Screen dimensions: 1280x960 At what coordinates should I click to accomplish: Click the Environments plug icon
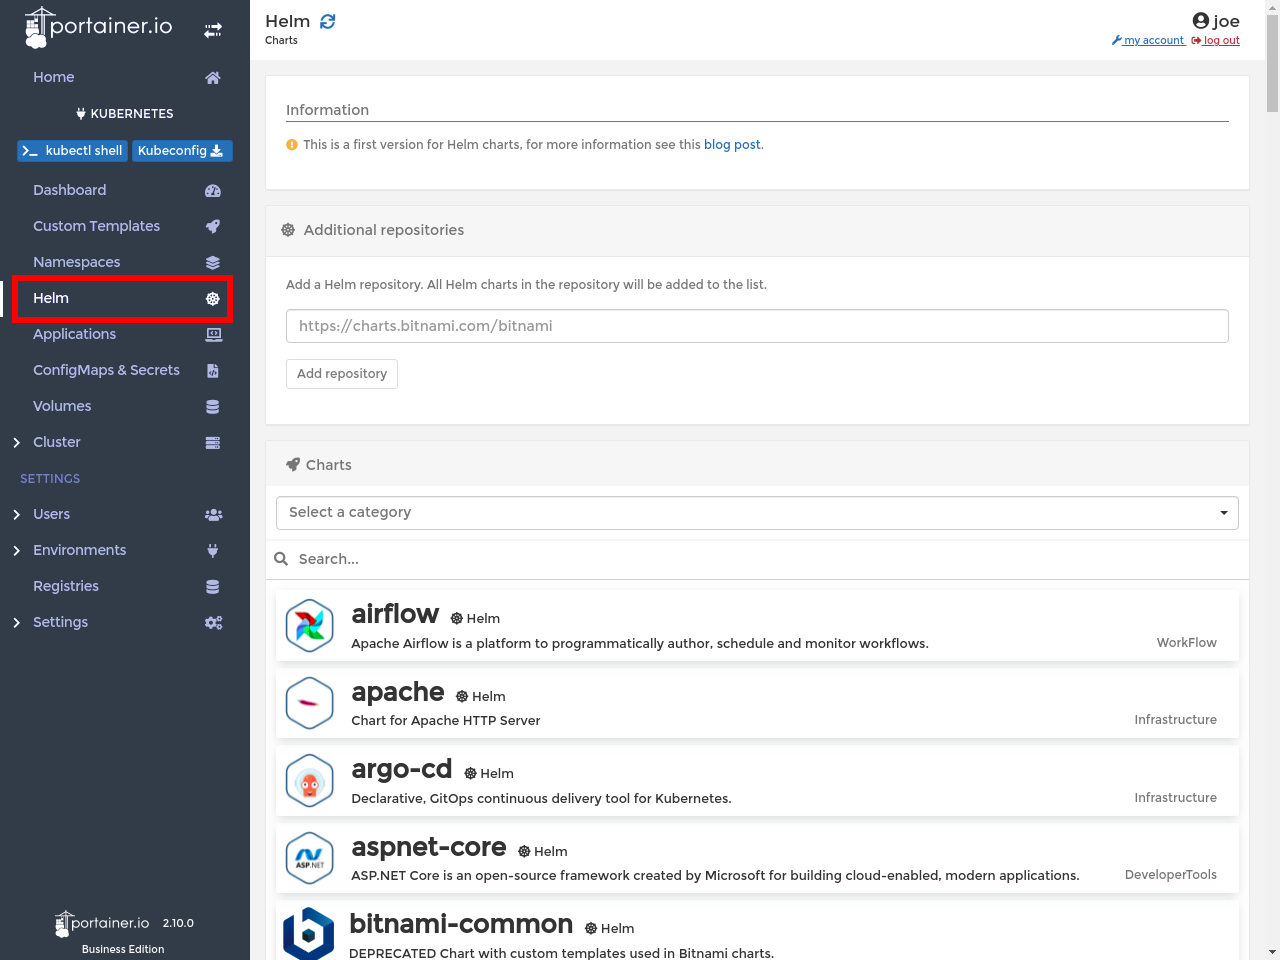[x=213, y=551]
